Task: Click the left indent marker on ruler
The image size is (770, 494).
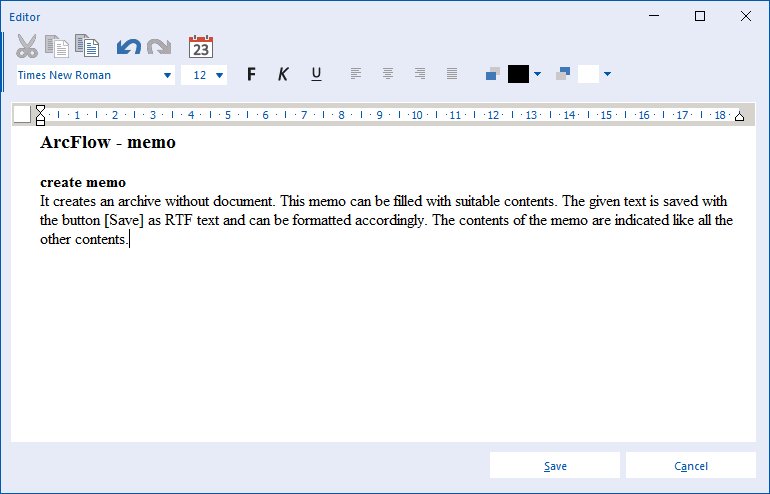Action: 41,115
